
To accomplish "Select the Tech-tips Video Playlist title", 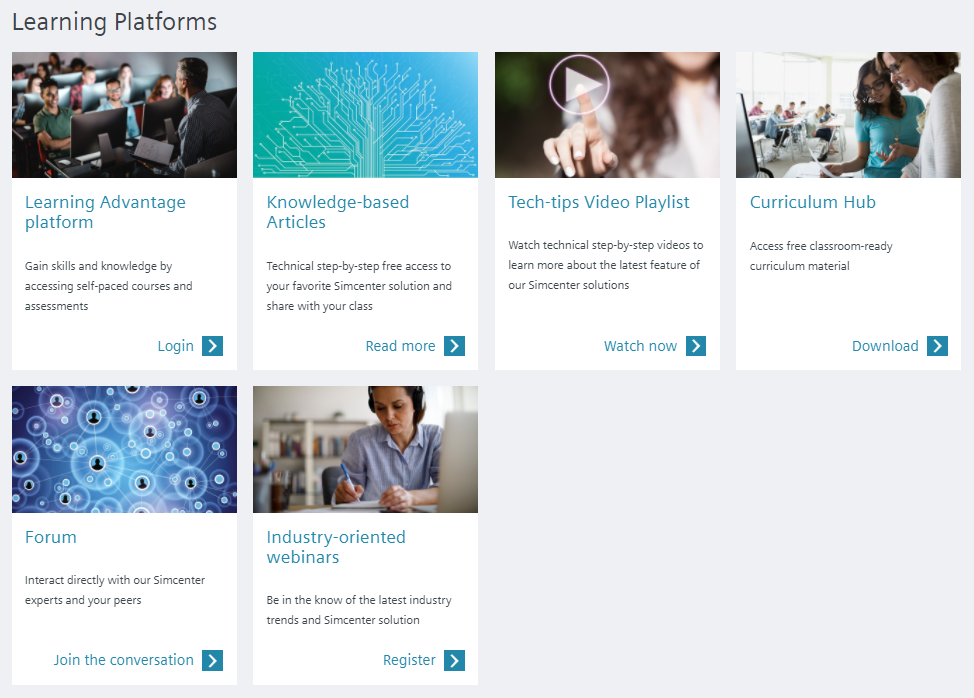I will point(598,202).
